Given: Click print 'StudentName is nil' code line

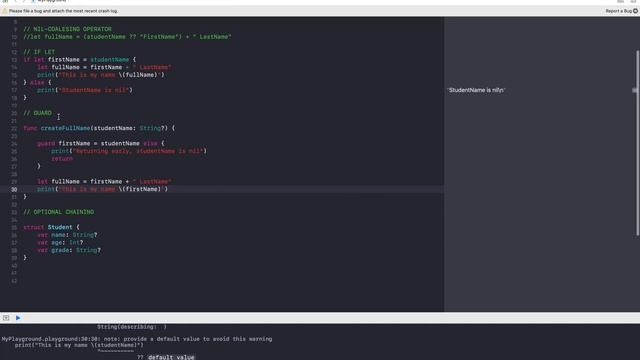Looking at the screenshot, I should [85, 90].
